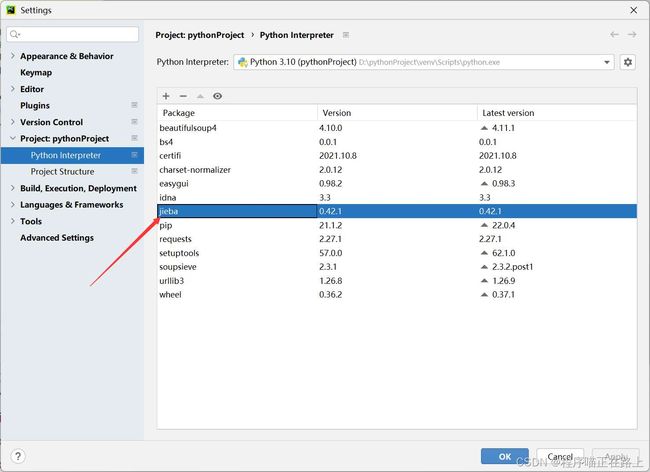Expand the Tools section
This screenshot has height=472, width=650.
point(12,221)
